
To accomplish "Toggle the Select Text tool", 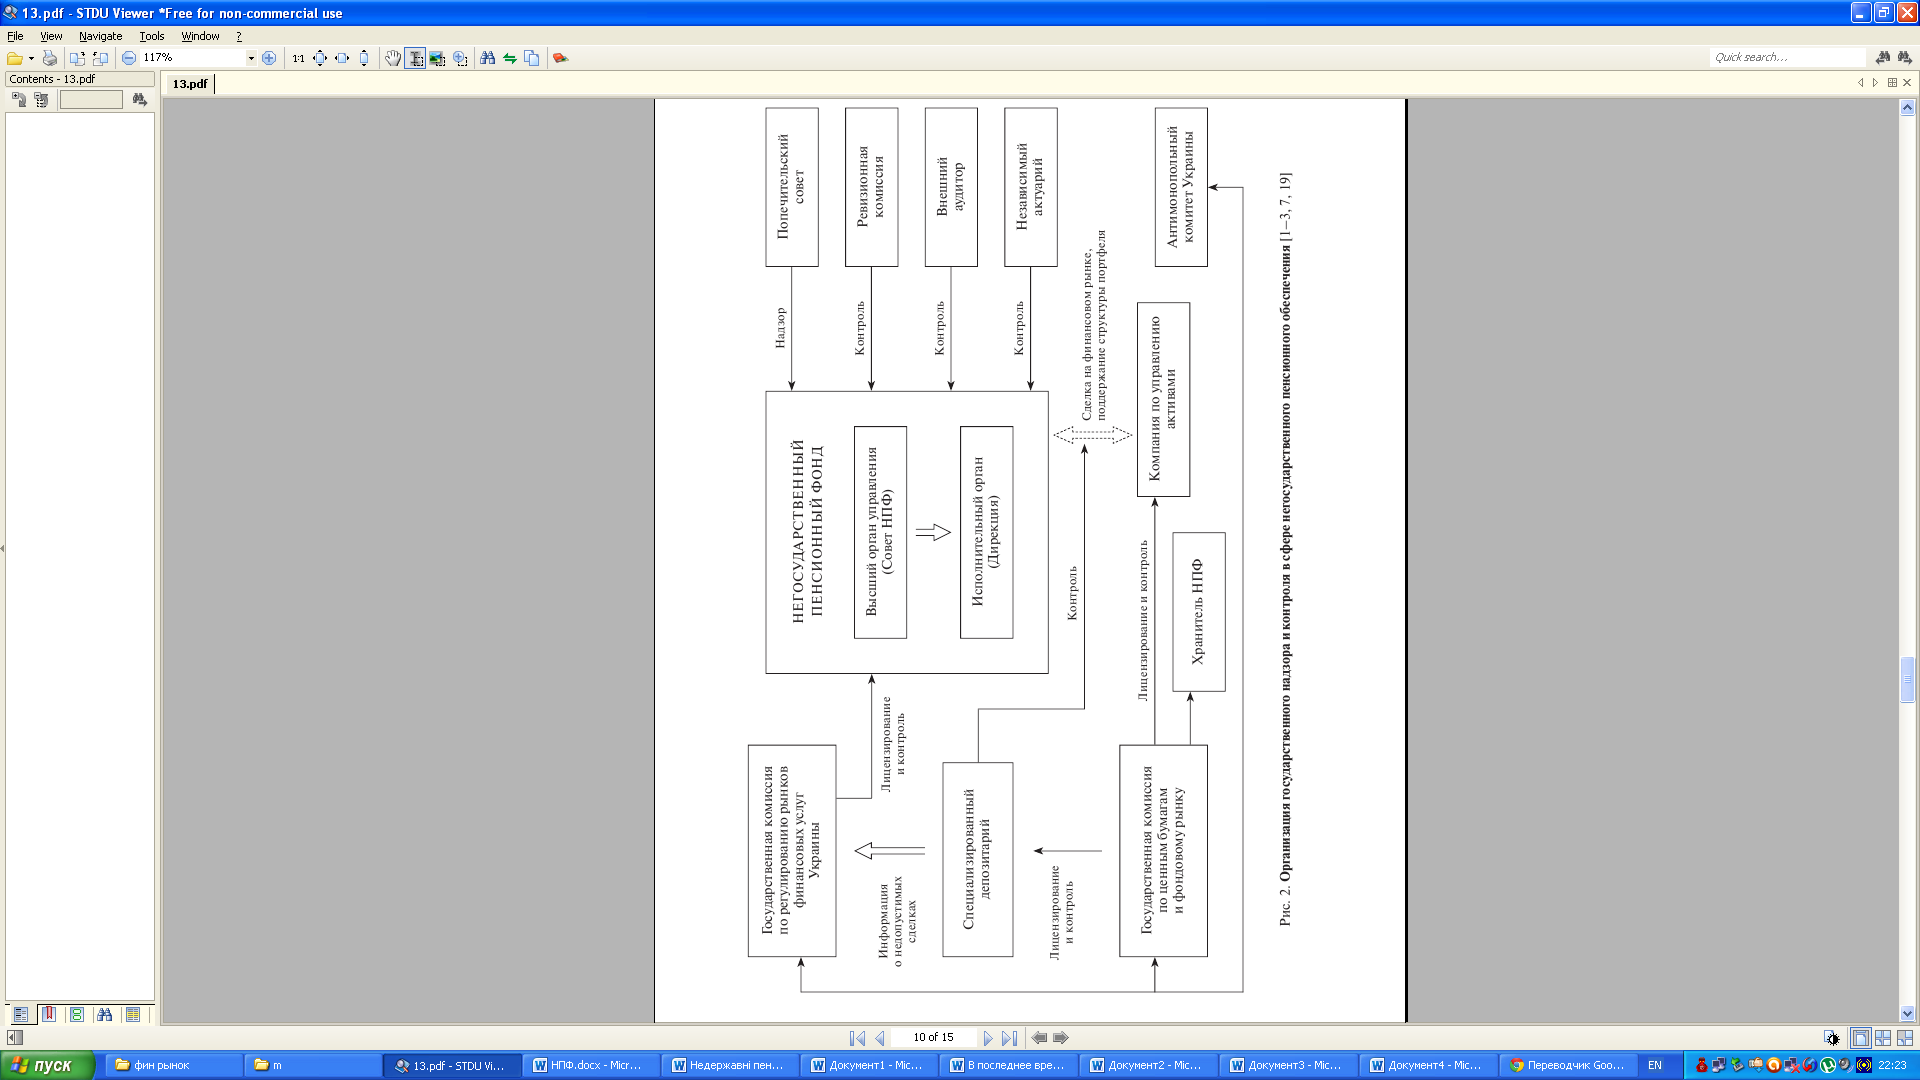I will (x=415, y=58).
